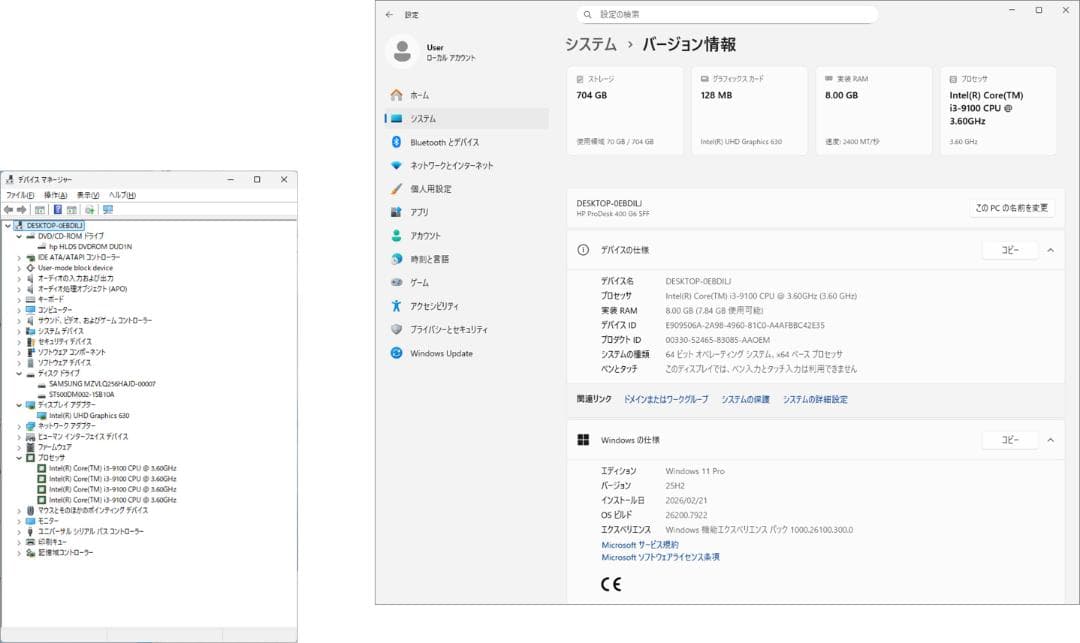Click the 印刷キュー printer icon in device tree
Screen dimensions: 1080x643
coord(30,542)
